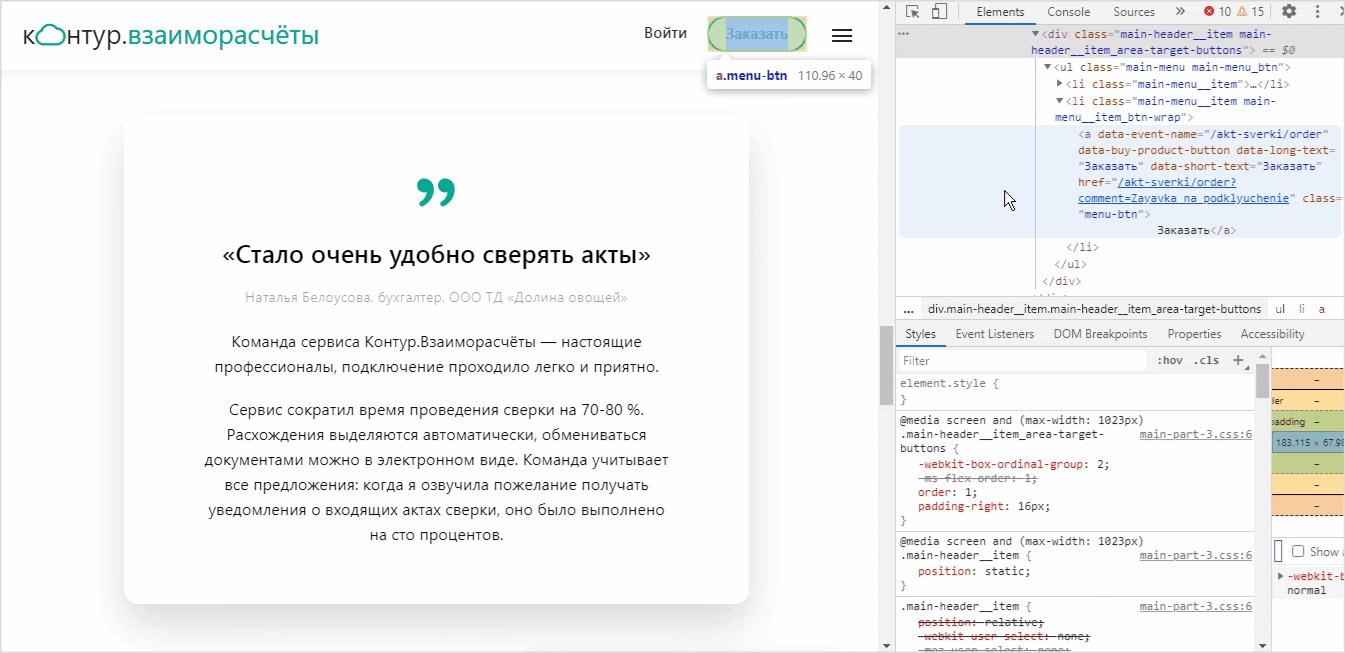Click the plus new style rule icon
Viewport: 1345px width, 653px height.
click(x=1237, y=360)
